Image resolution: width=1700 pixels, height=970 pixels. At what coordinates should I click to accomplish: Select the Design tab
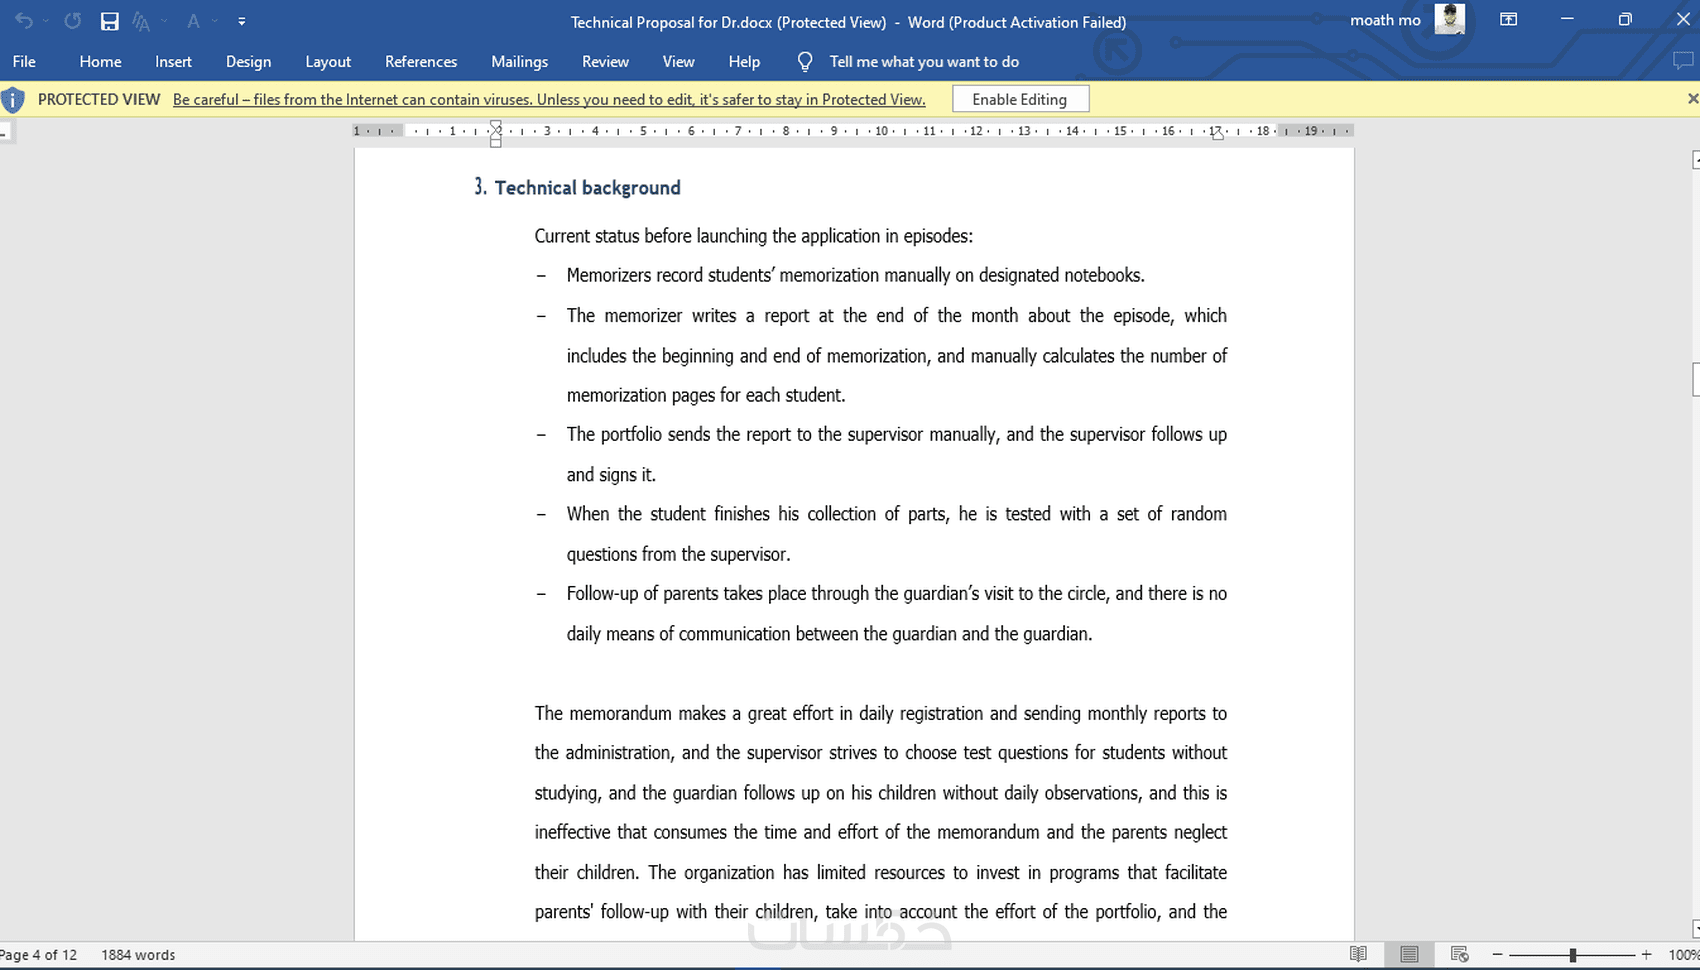coord(248,62)
